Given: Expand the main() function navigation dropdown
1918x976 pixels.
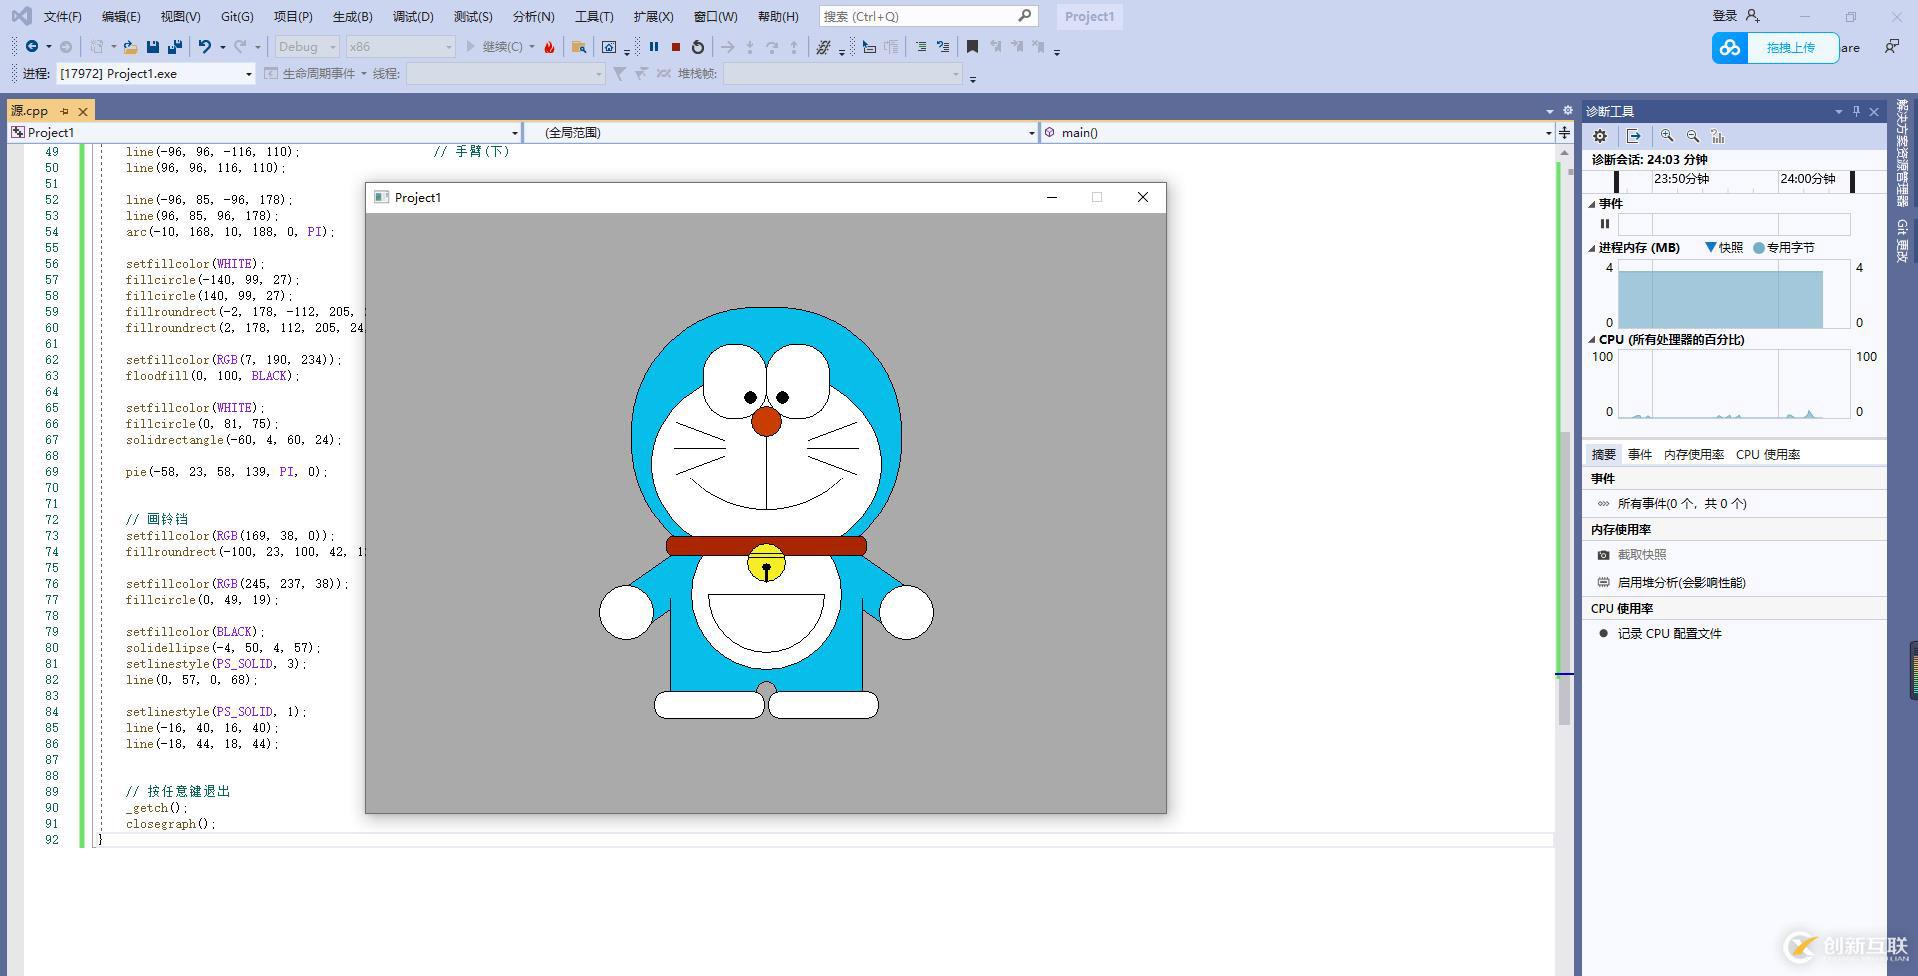Looking at the screenshot, I should coord(1548,133).
